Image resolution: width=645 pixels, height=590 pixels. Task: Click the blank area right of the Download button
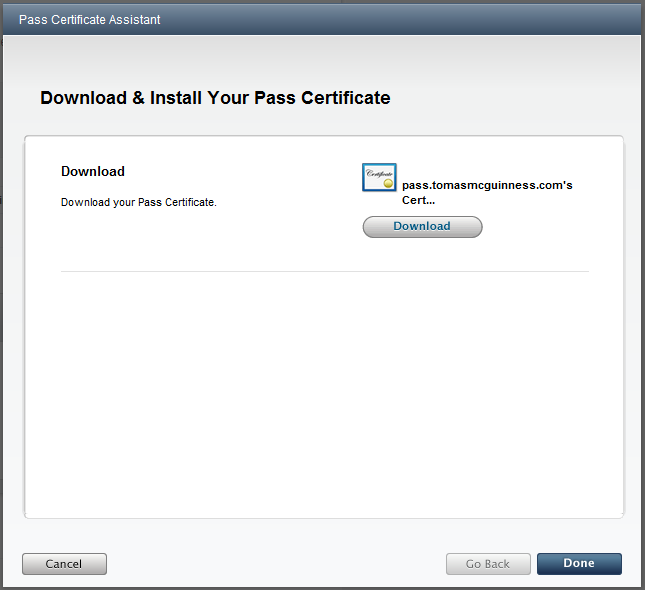540,227
